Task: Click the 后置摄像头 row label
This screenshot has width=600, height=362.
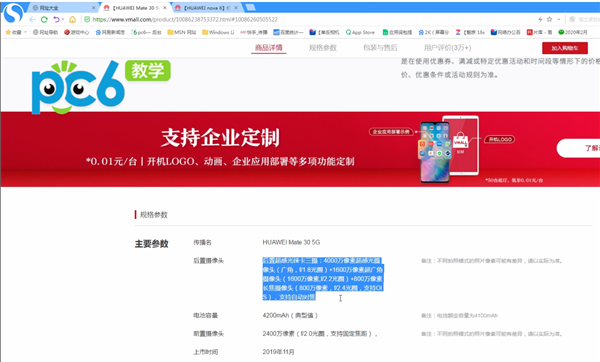Action: click(x=208, y=261)
